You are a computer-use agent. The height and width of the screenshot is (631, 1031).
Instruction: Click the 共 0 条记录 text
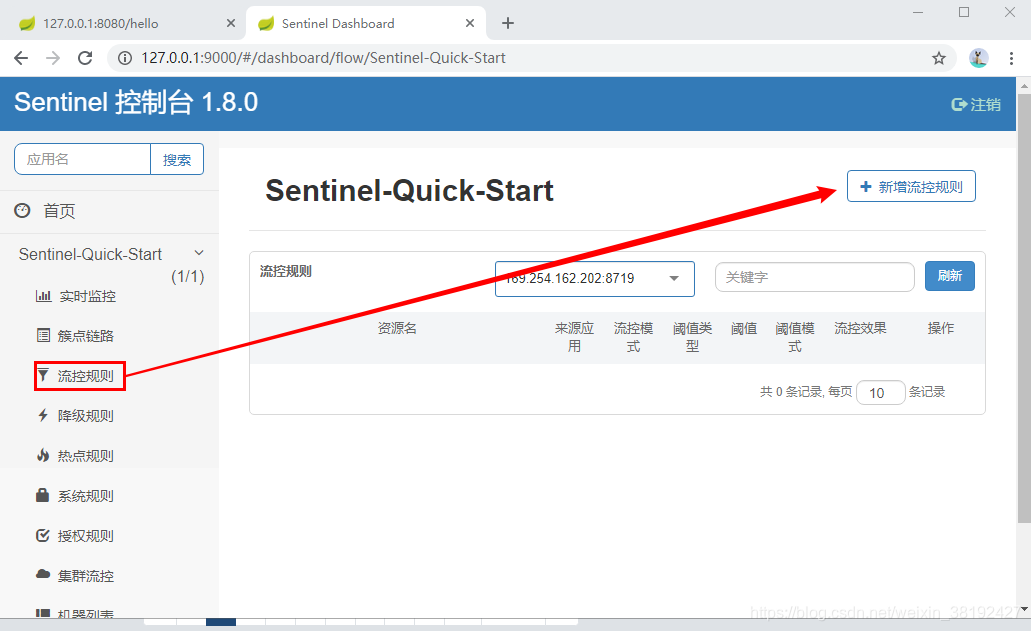[x=790, y=392]
